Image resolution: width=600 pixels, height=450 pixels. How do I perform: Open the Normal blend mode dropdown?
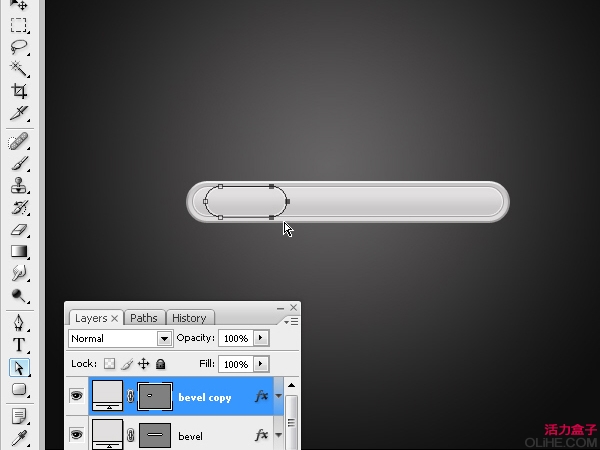(121, 338)
